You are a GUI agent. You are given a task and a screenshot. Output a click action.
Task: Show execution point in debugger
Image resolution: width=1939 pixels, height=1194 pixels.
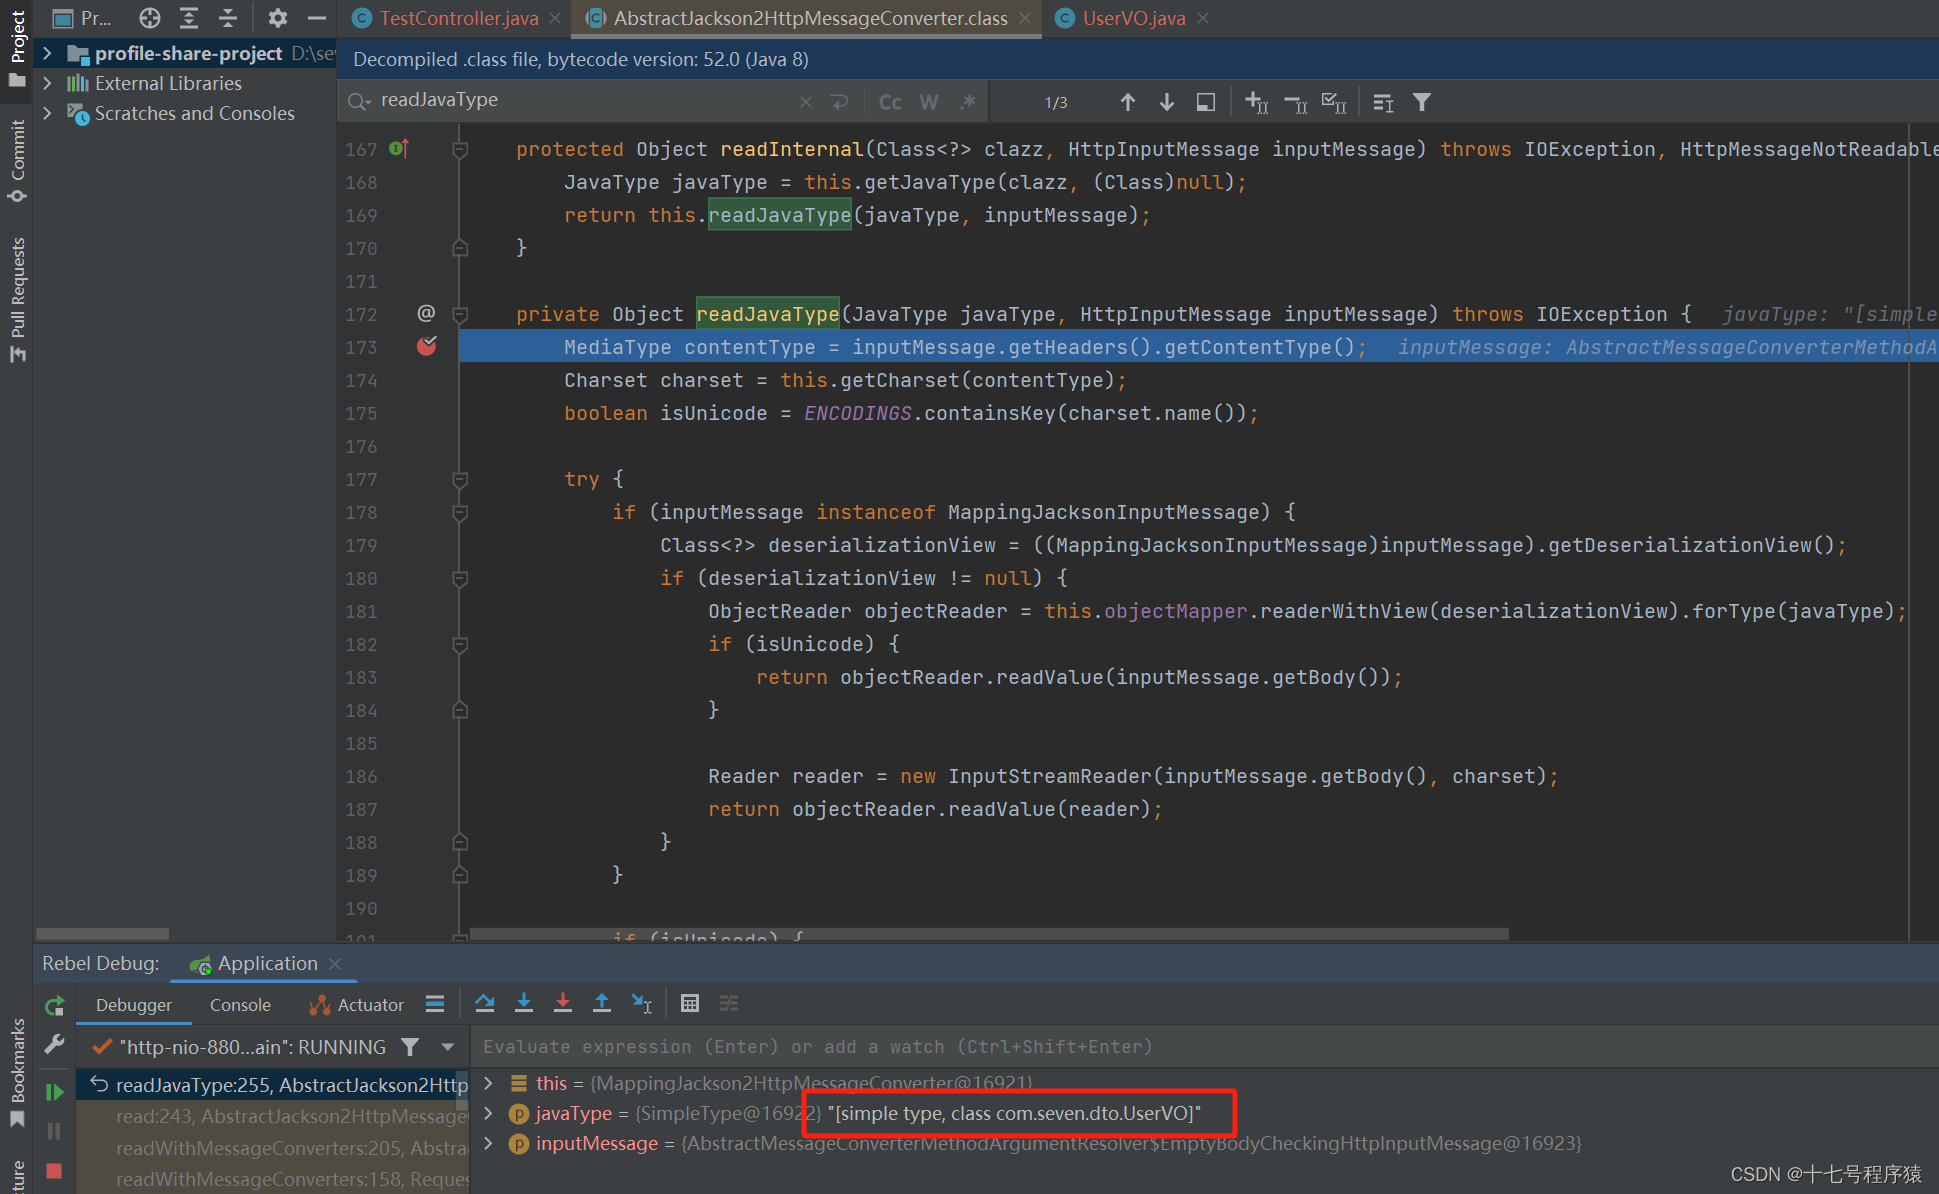pos(435,1003)
